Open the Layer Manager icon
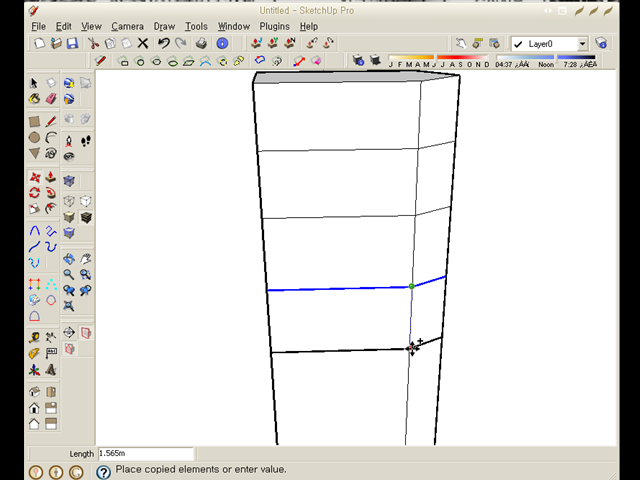This screenshot has height=480, width=640. pos(601,43)
